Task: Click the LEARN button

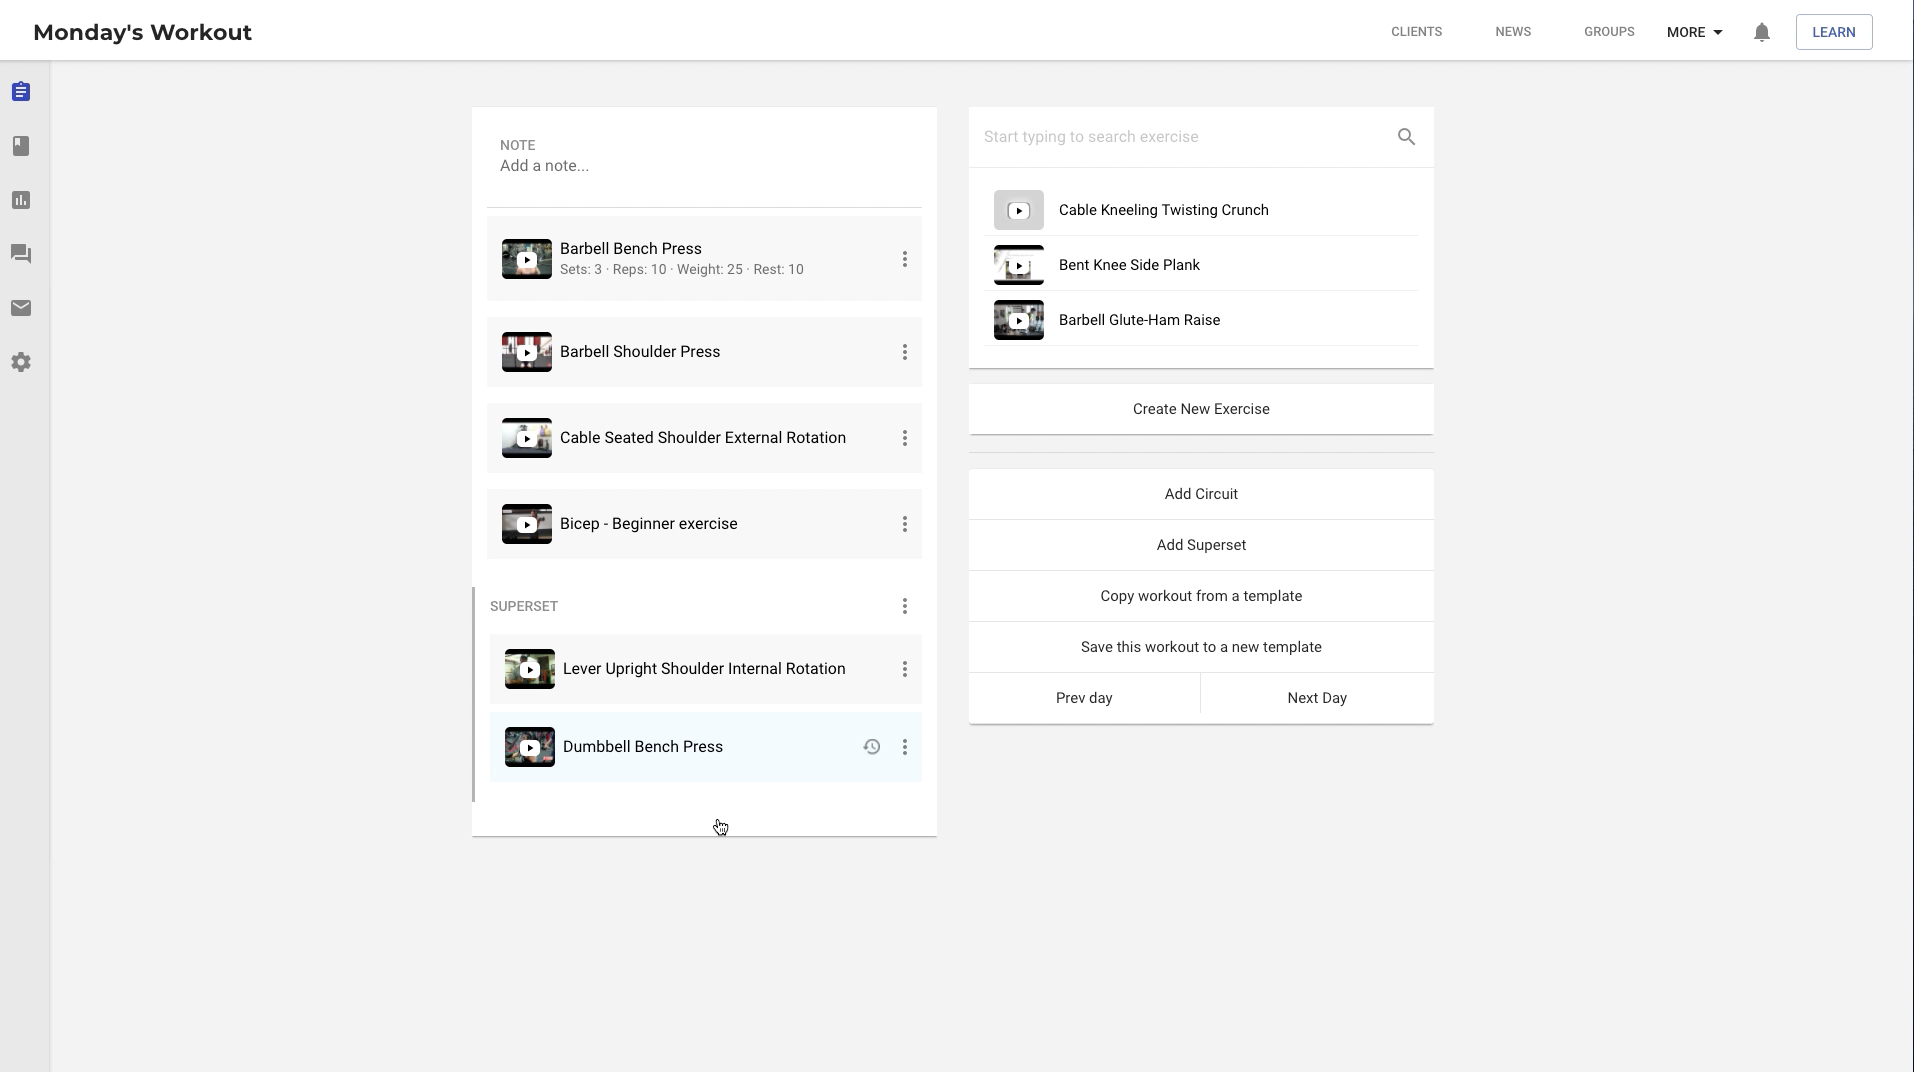Action: tap(1834, 32)
